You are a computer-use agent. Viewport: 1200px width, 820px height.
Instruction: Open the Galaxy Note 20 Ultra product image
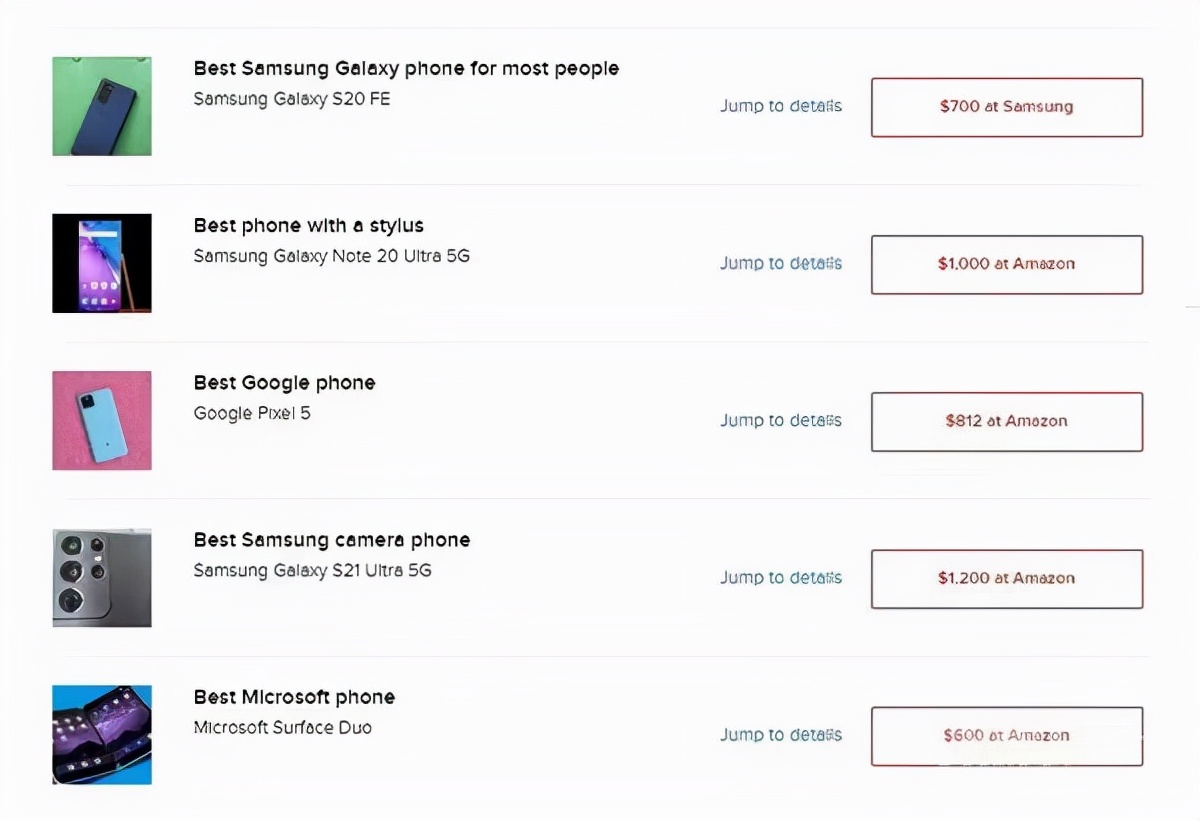click(101, 263)
